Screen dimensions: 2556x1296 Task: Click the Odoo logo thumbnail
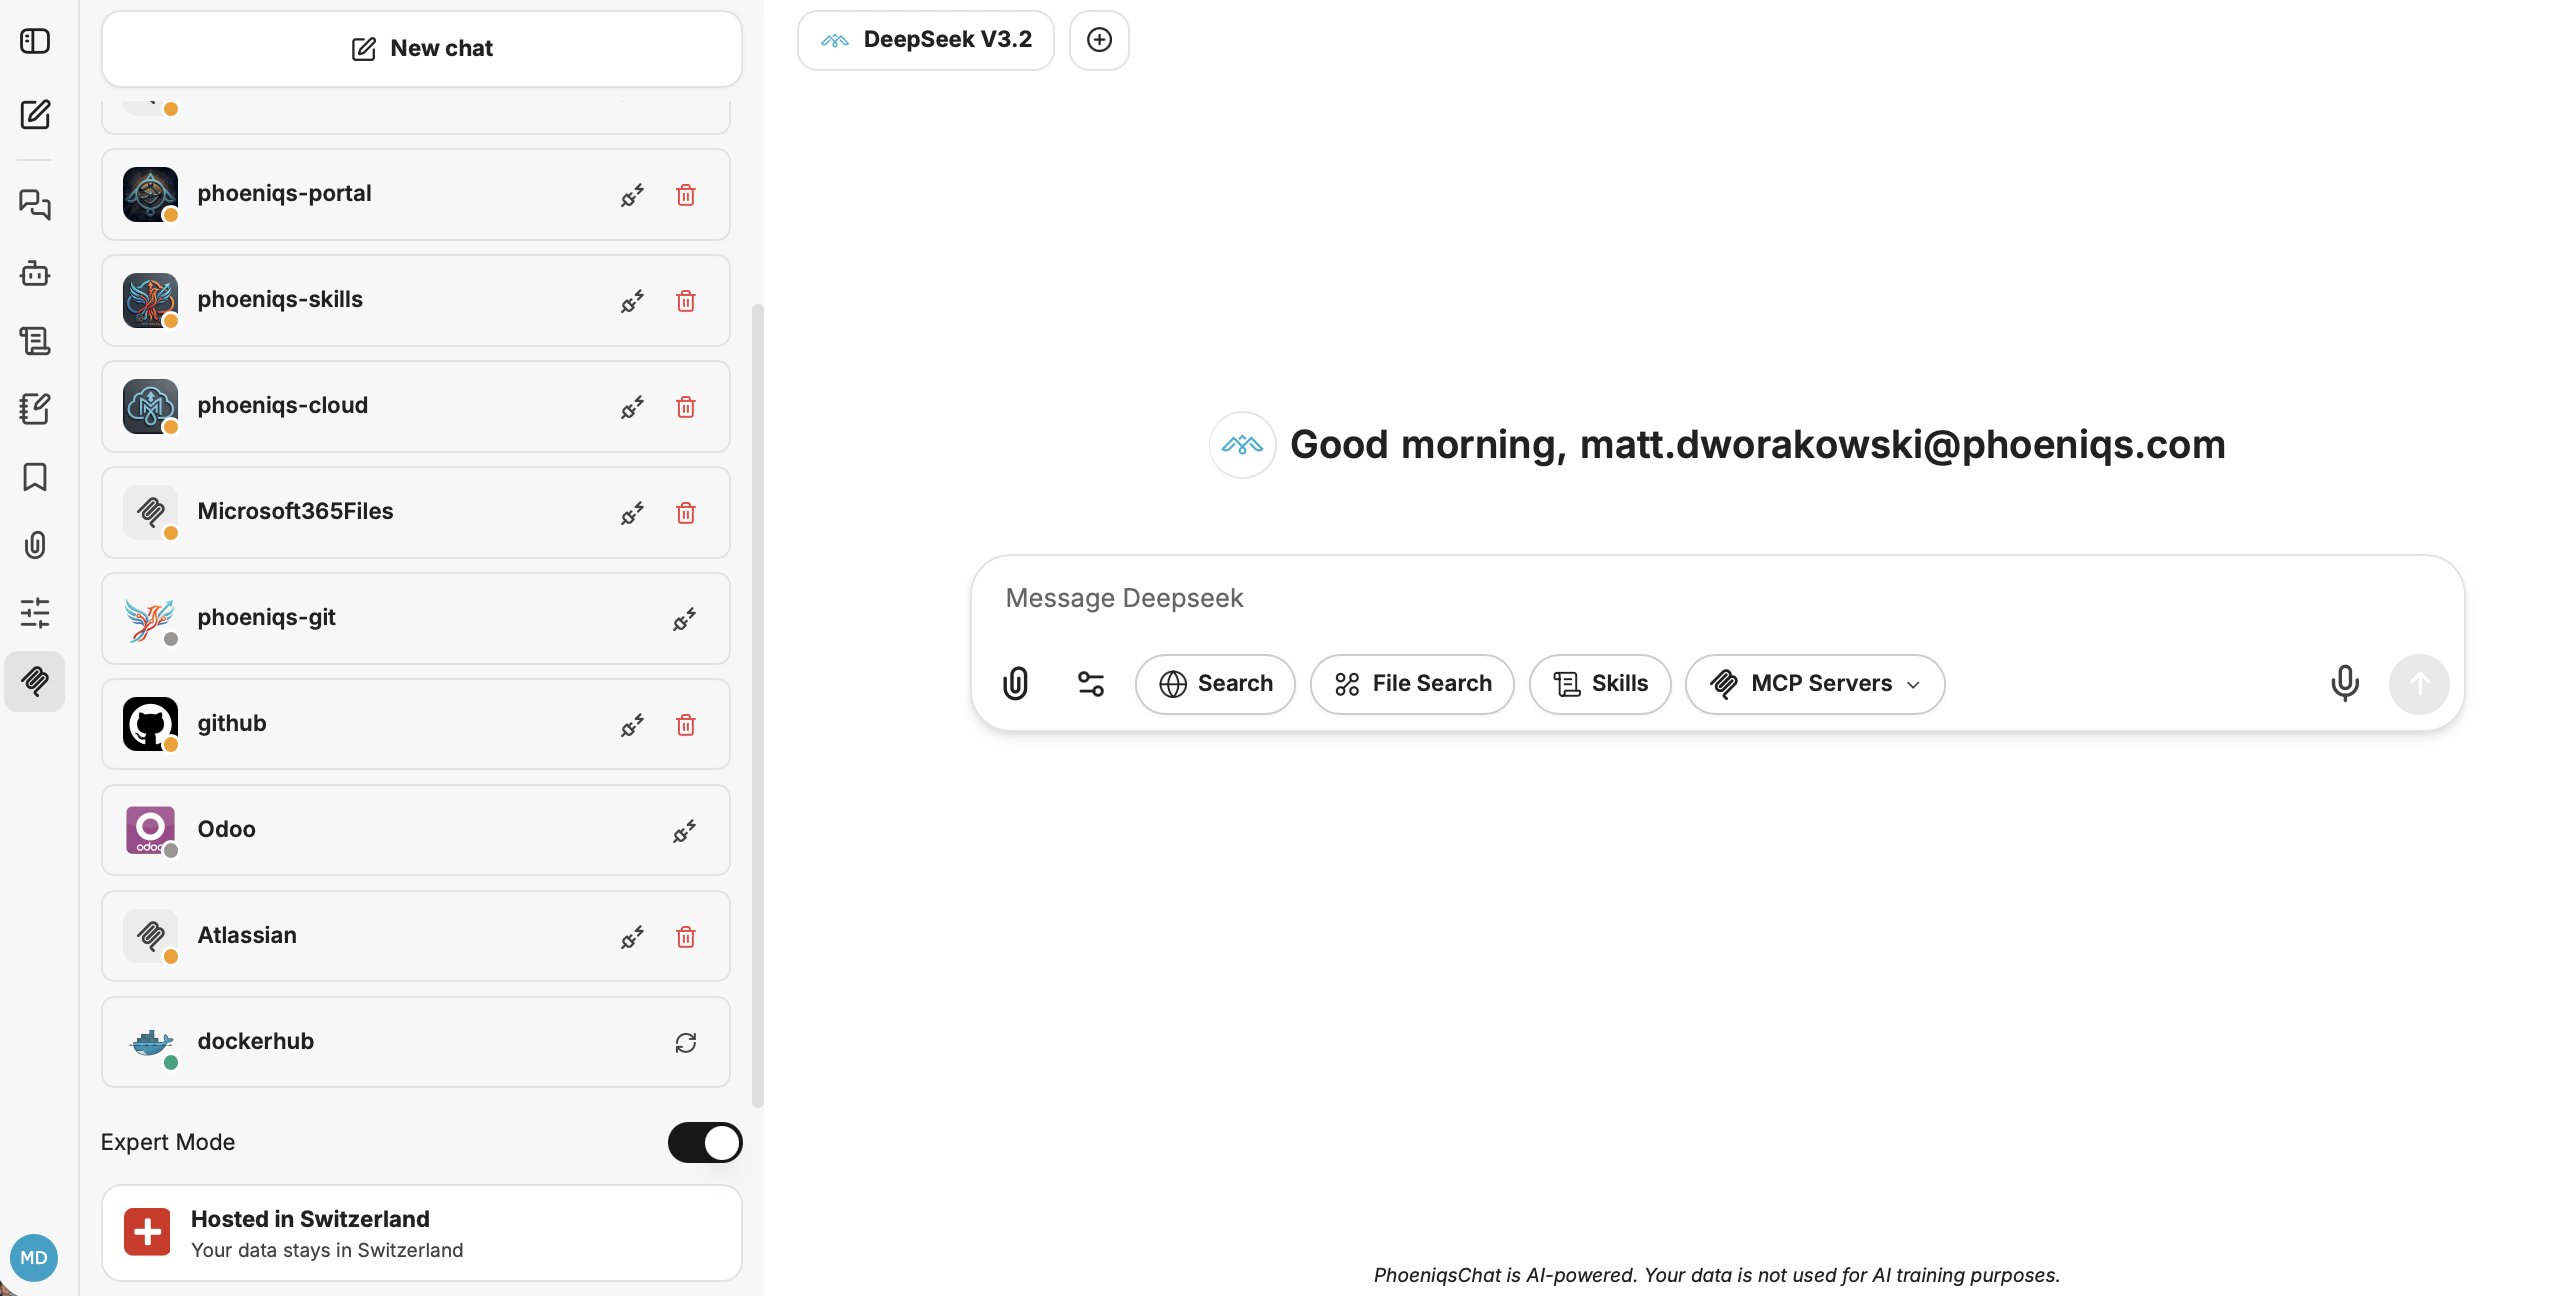click(150, 830)
